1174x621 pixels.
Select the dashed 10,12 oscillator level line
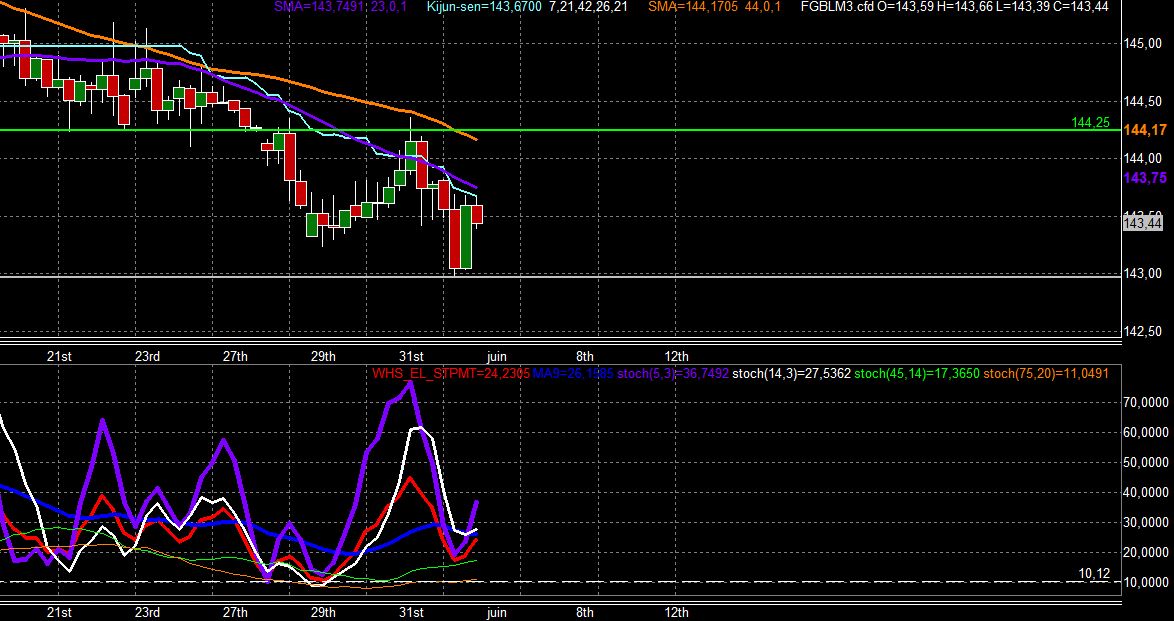point(561,581)
